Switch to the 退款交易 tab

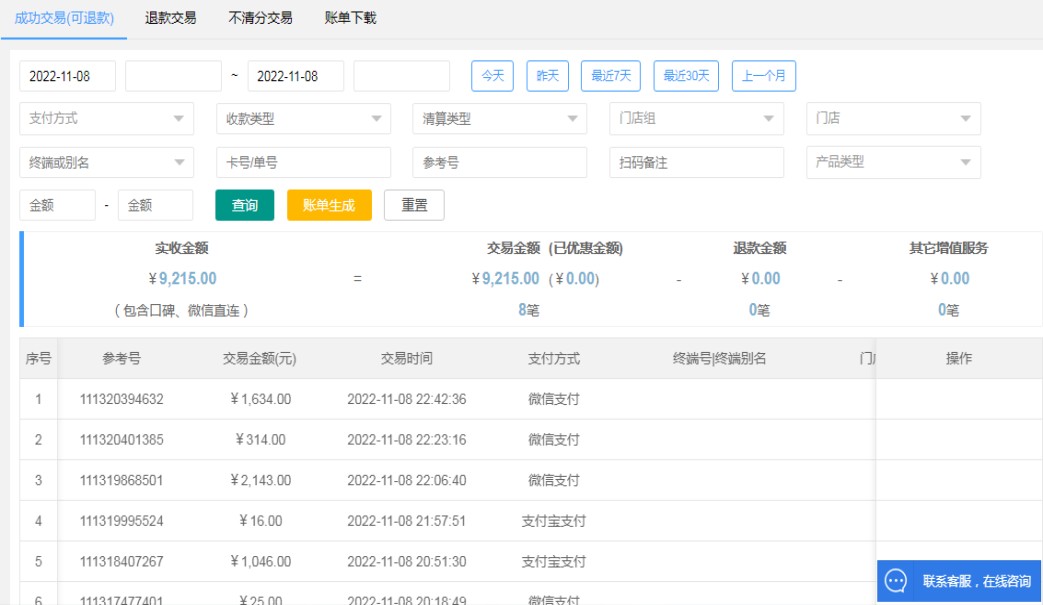tap(170, 18)
